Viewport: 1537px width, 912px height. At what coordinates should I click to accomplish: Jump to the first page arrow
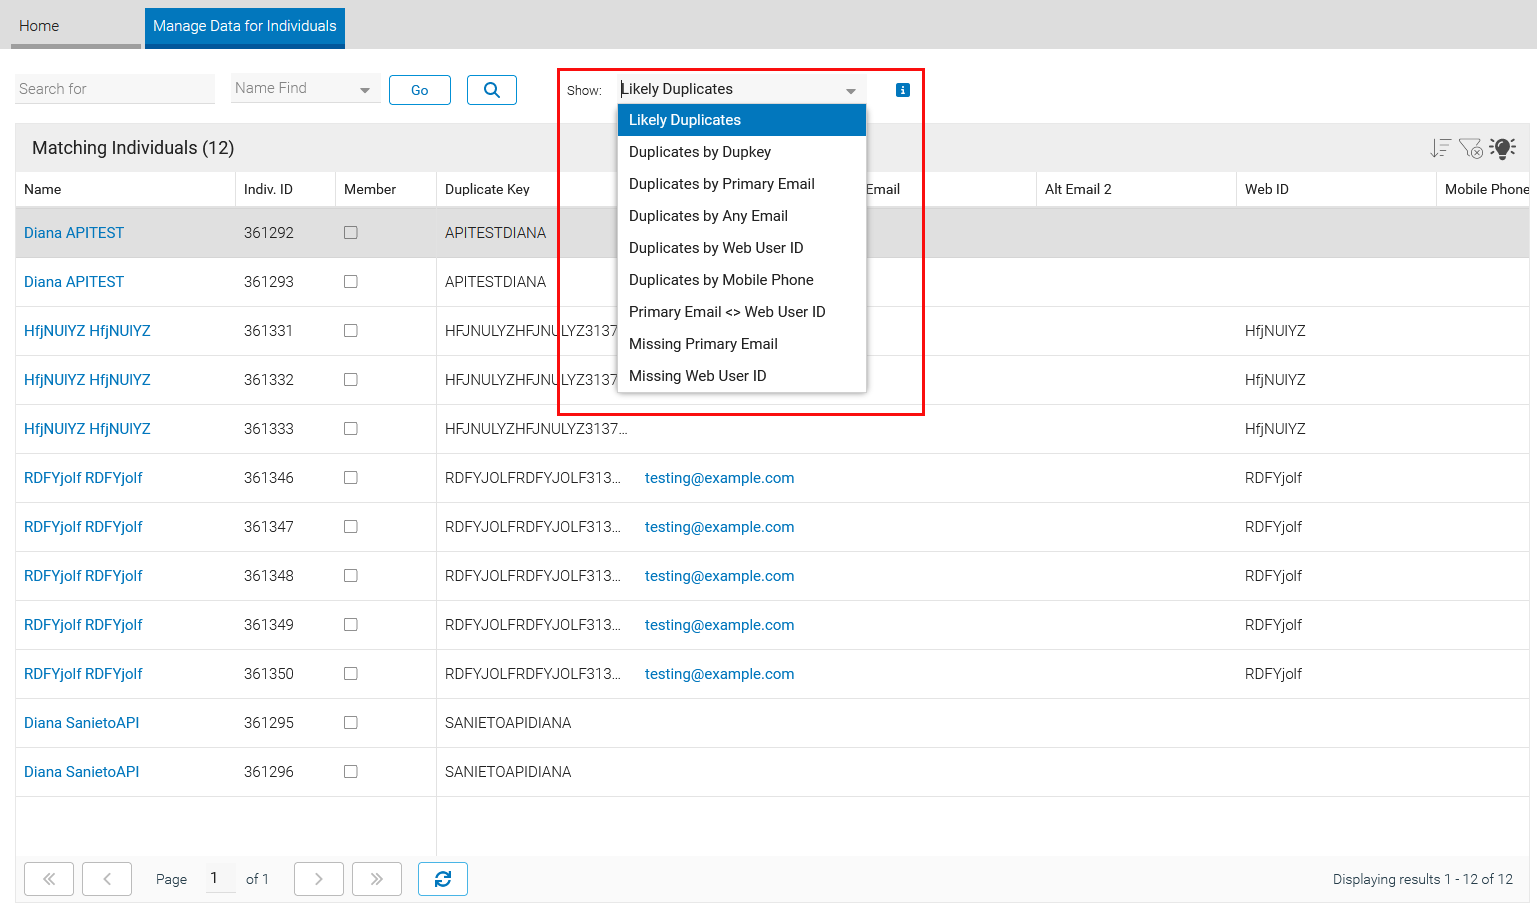pos(49,879)
